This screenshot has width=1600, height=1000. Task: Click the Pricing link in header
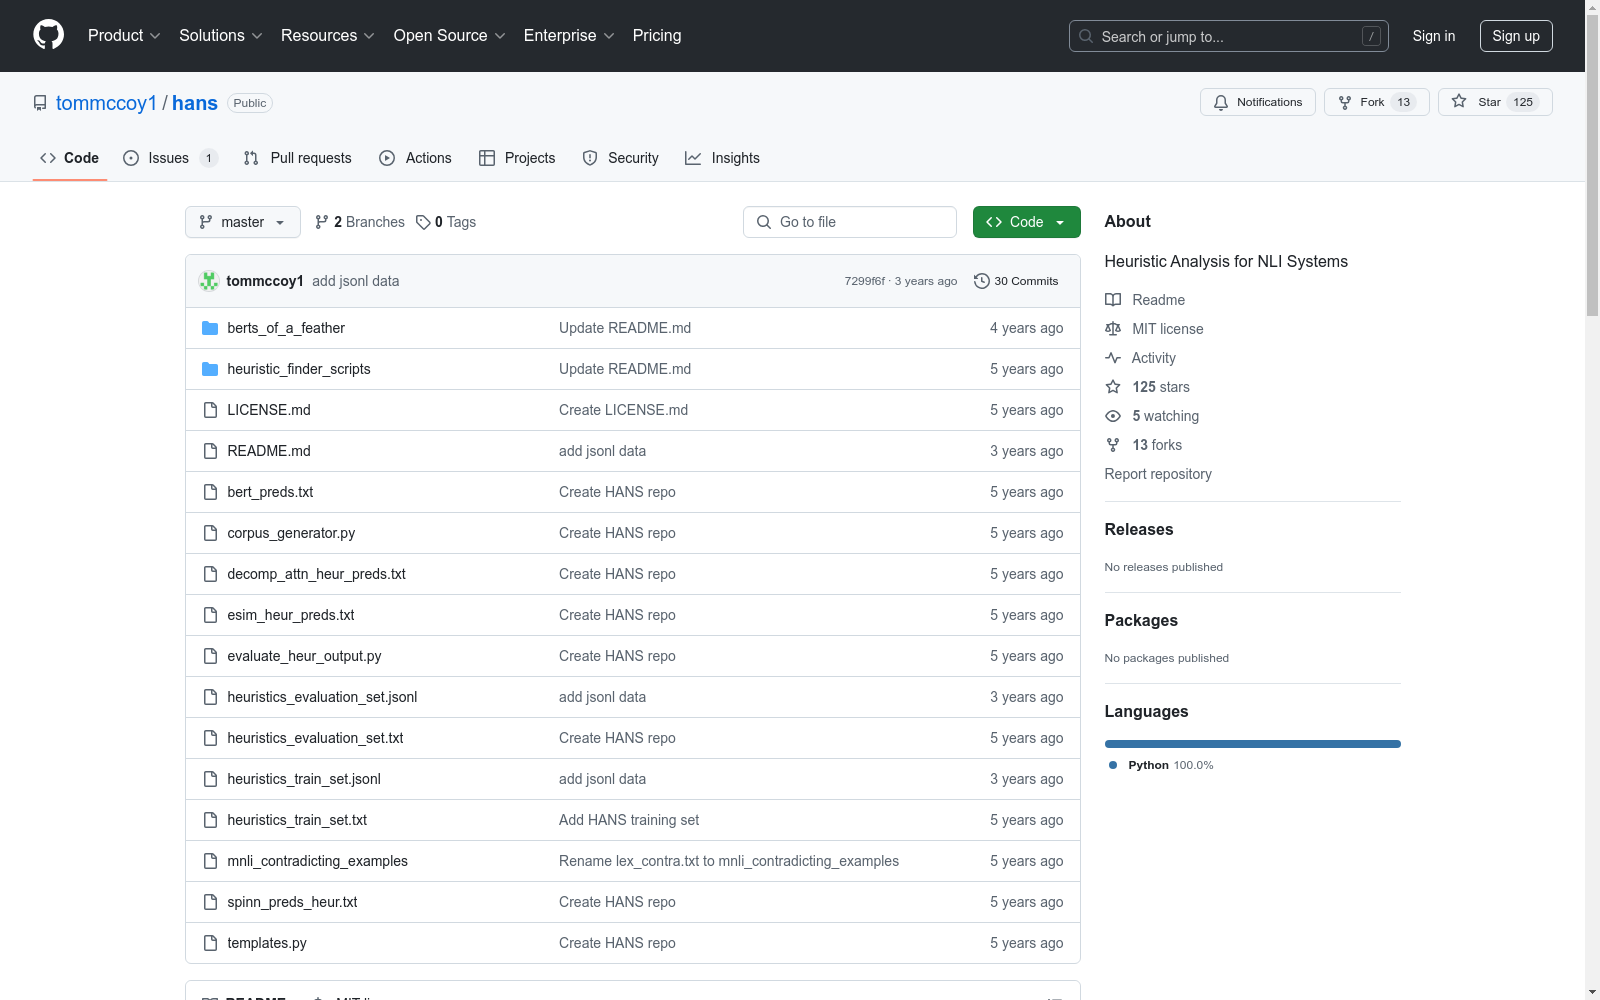657,36
